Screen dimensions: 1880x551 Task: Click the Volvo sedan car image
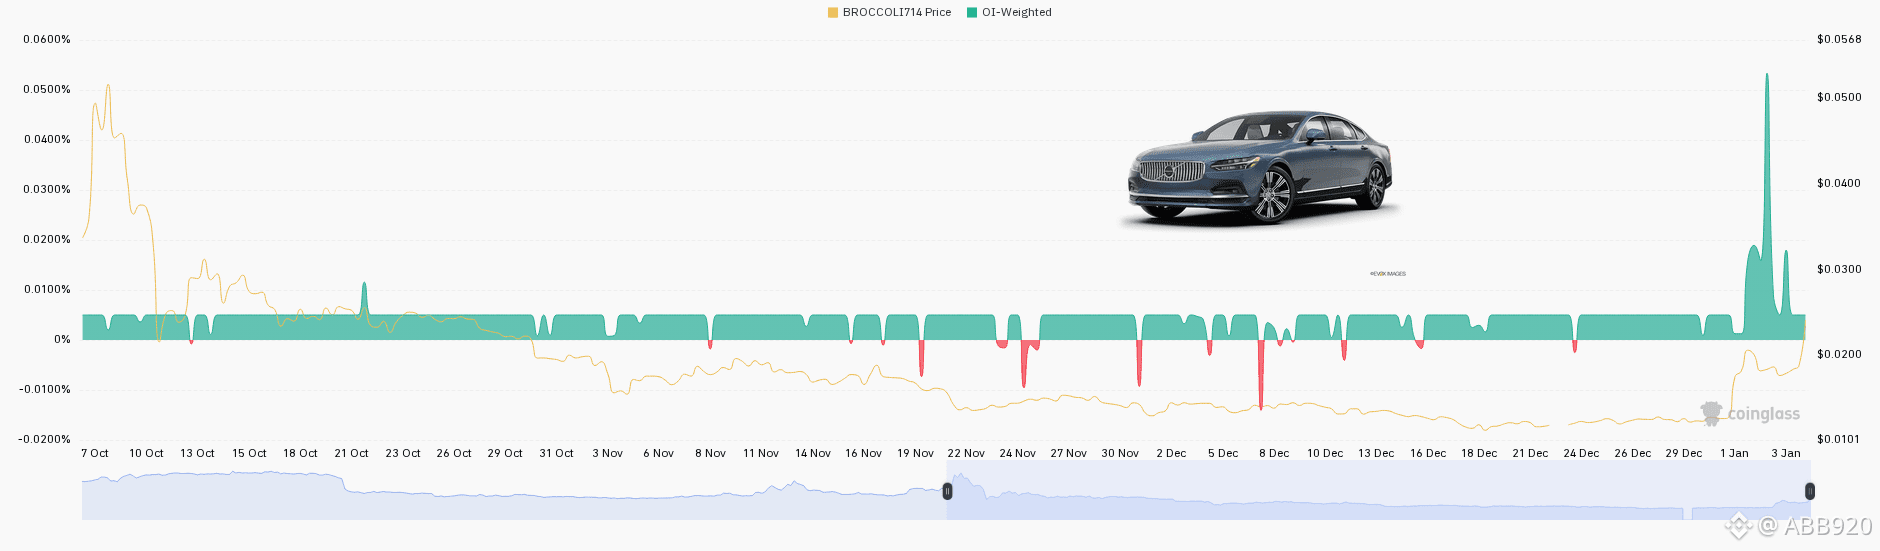[1259, 166]
